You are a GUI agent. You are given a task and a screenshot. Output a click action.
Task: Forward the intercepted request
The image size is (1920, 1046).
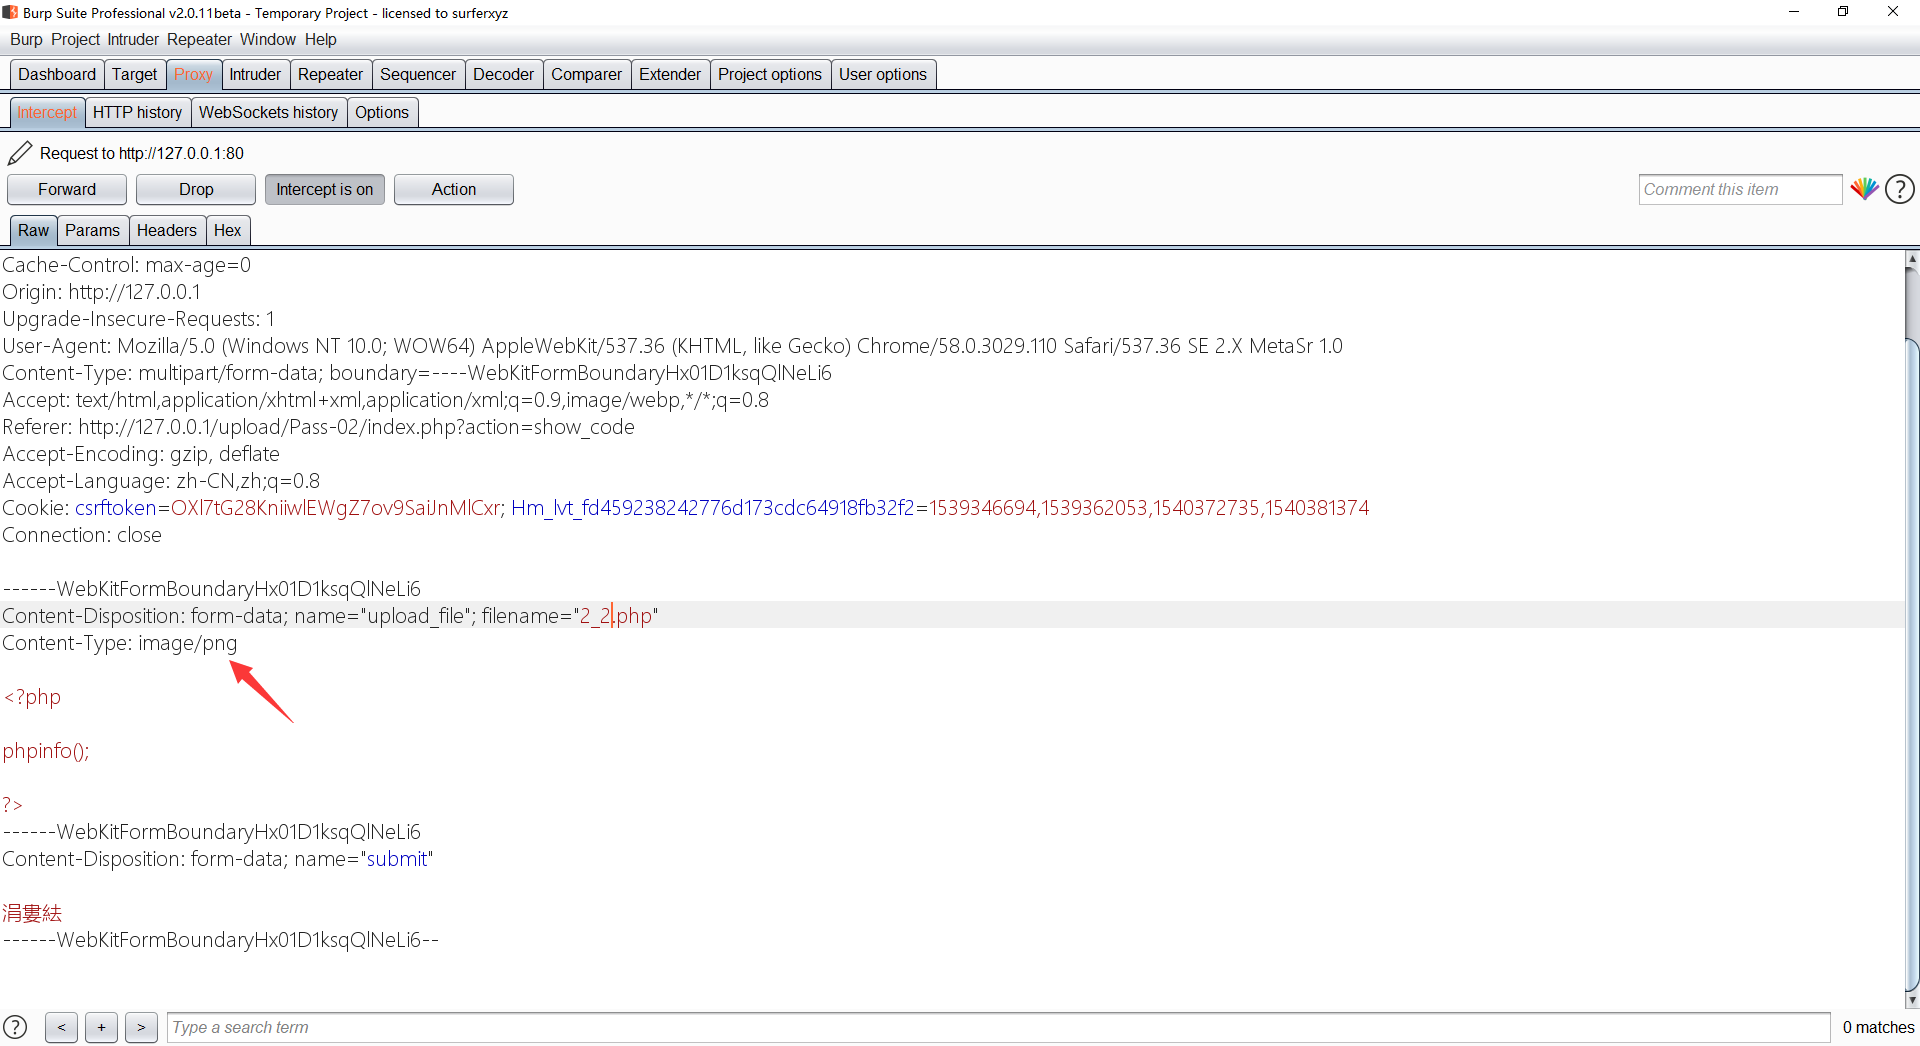pos(67,189)
